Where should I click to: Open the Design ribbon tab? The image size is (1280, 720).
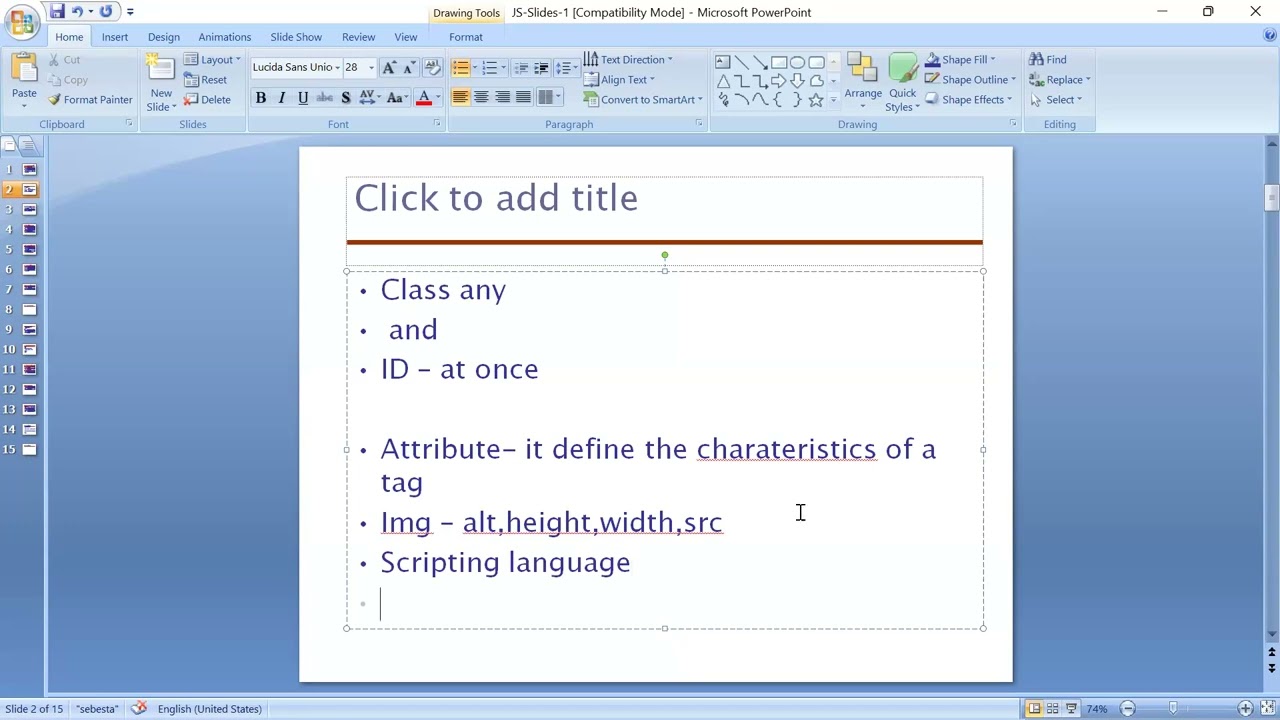[x=164, y=37]
